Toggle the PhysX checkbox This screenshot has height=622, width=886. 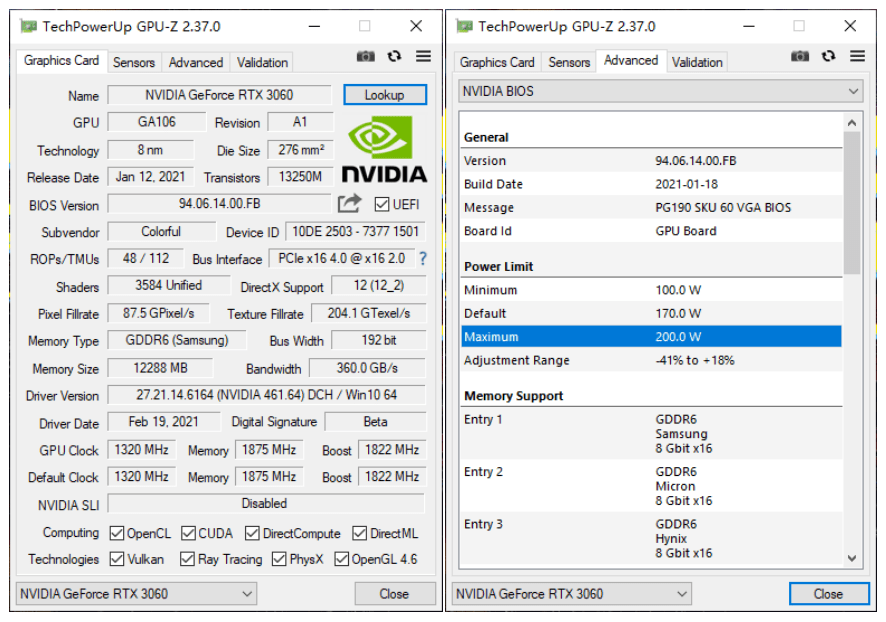click(279, 559)
